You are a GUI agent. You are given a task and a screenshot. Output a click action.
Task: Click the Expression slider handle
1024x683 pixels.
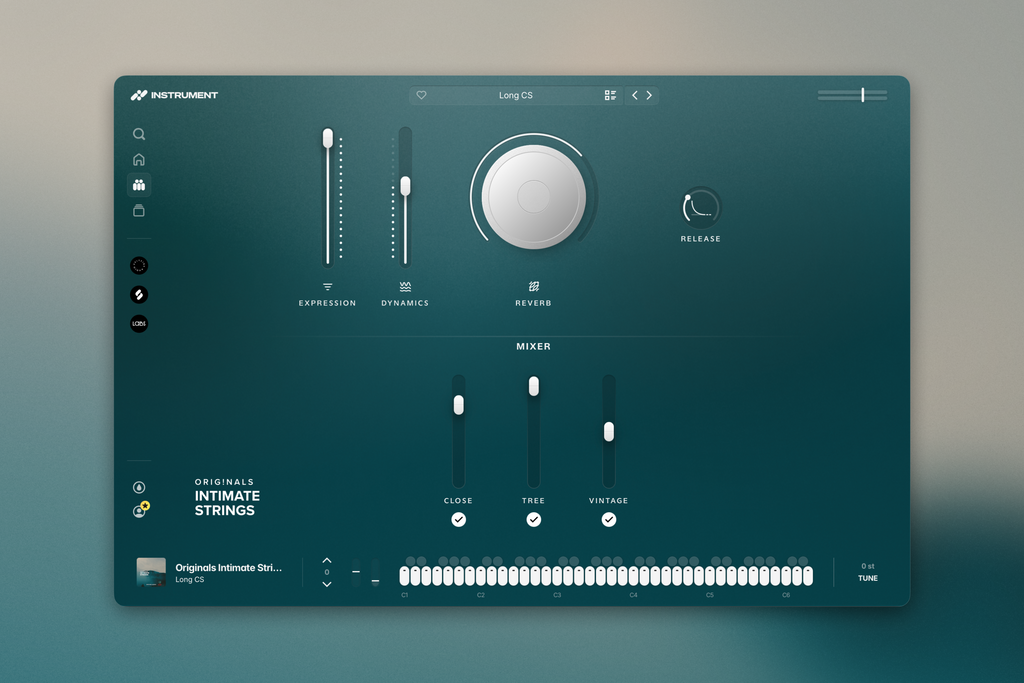328,138
